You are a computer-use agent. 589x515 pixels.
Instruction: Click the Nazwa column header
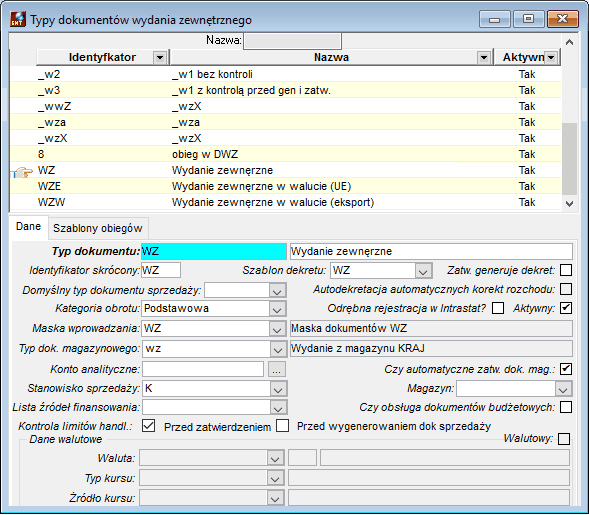[331, 57]
